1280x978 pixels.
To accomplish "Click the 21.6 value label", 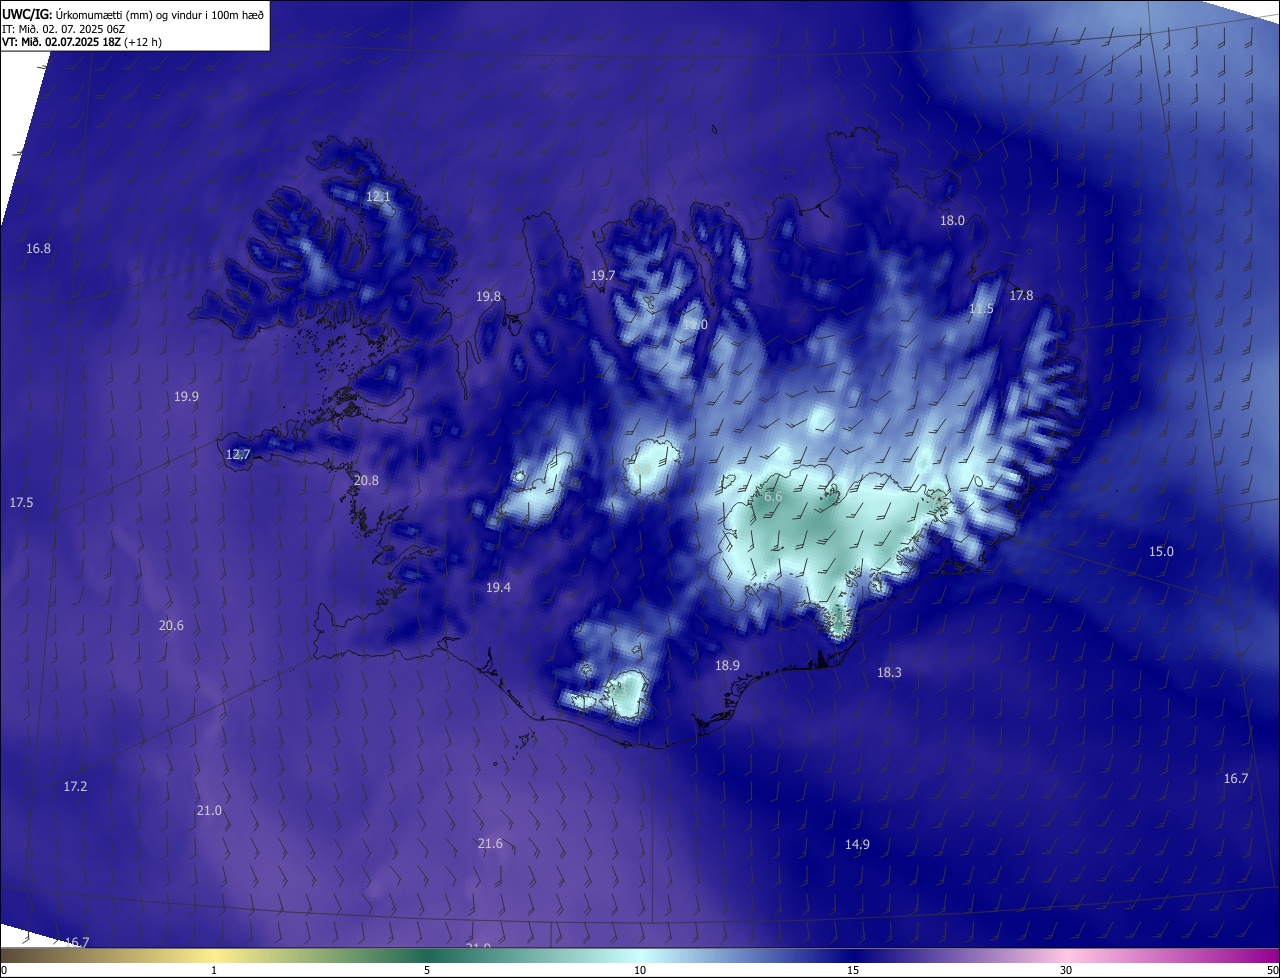I will (x=490, y=843).
